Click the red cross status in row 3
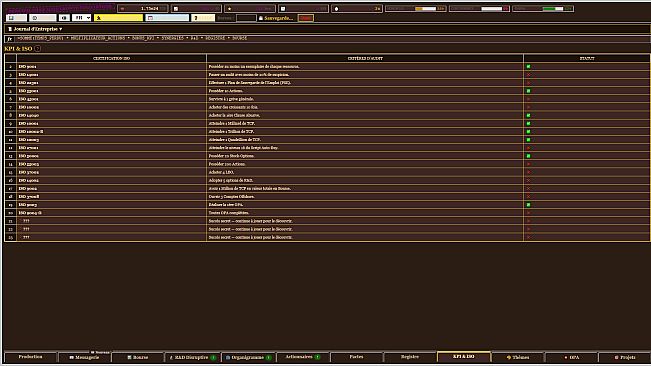The image size is (651, 366). [529, 75]
